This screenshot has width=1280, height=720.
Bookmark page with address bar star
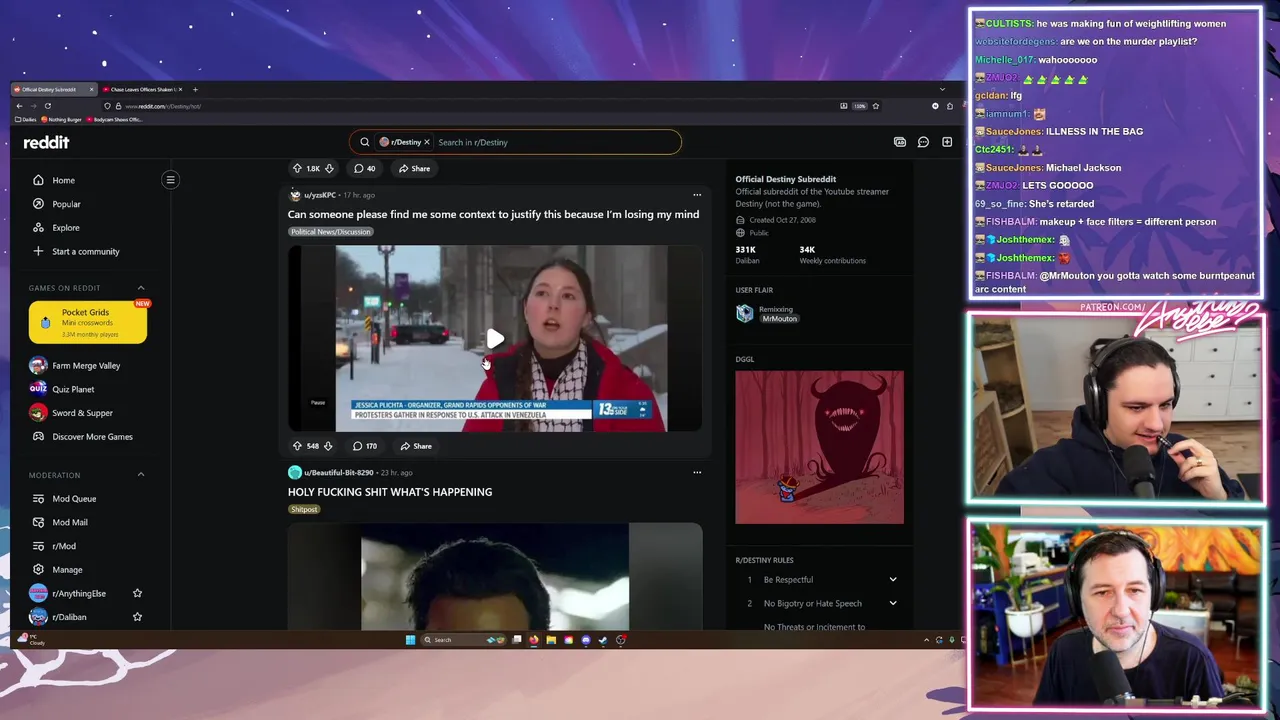[x=875, y=106]
